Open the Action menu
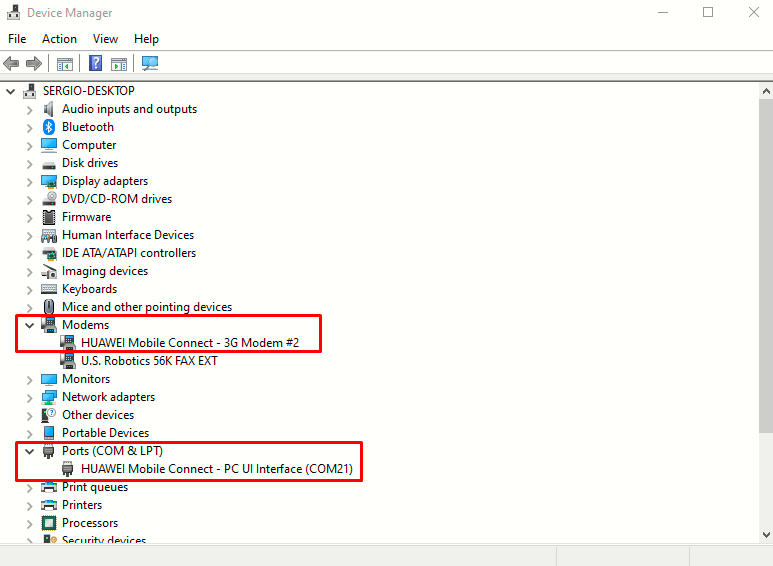Image resolution: width=773 pixels, height=566 pixels. coord(59,39)
